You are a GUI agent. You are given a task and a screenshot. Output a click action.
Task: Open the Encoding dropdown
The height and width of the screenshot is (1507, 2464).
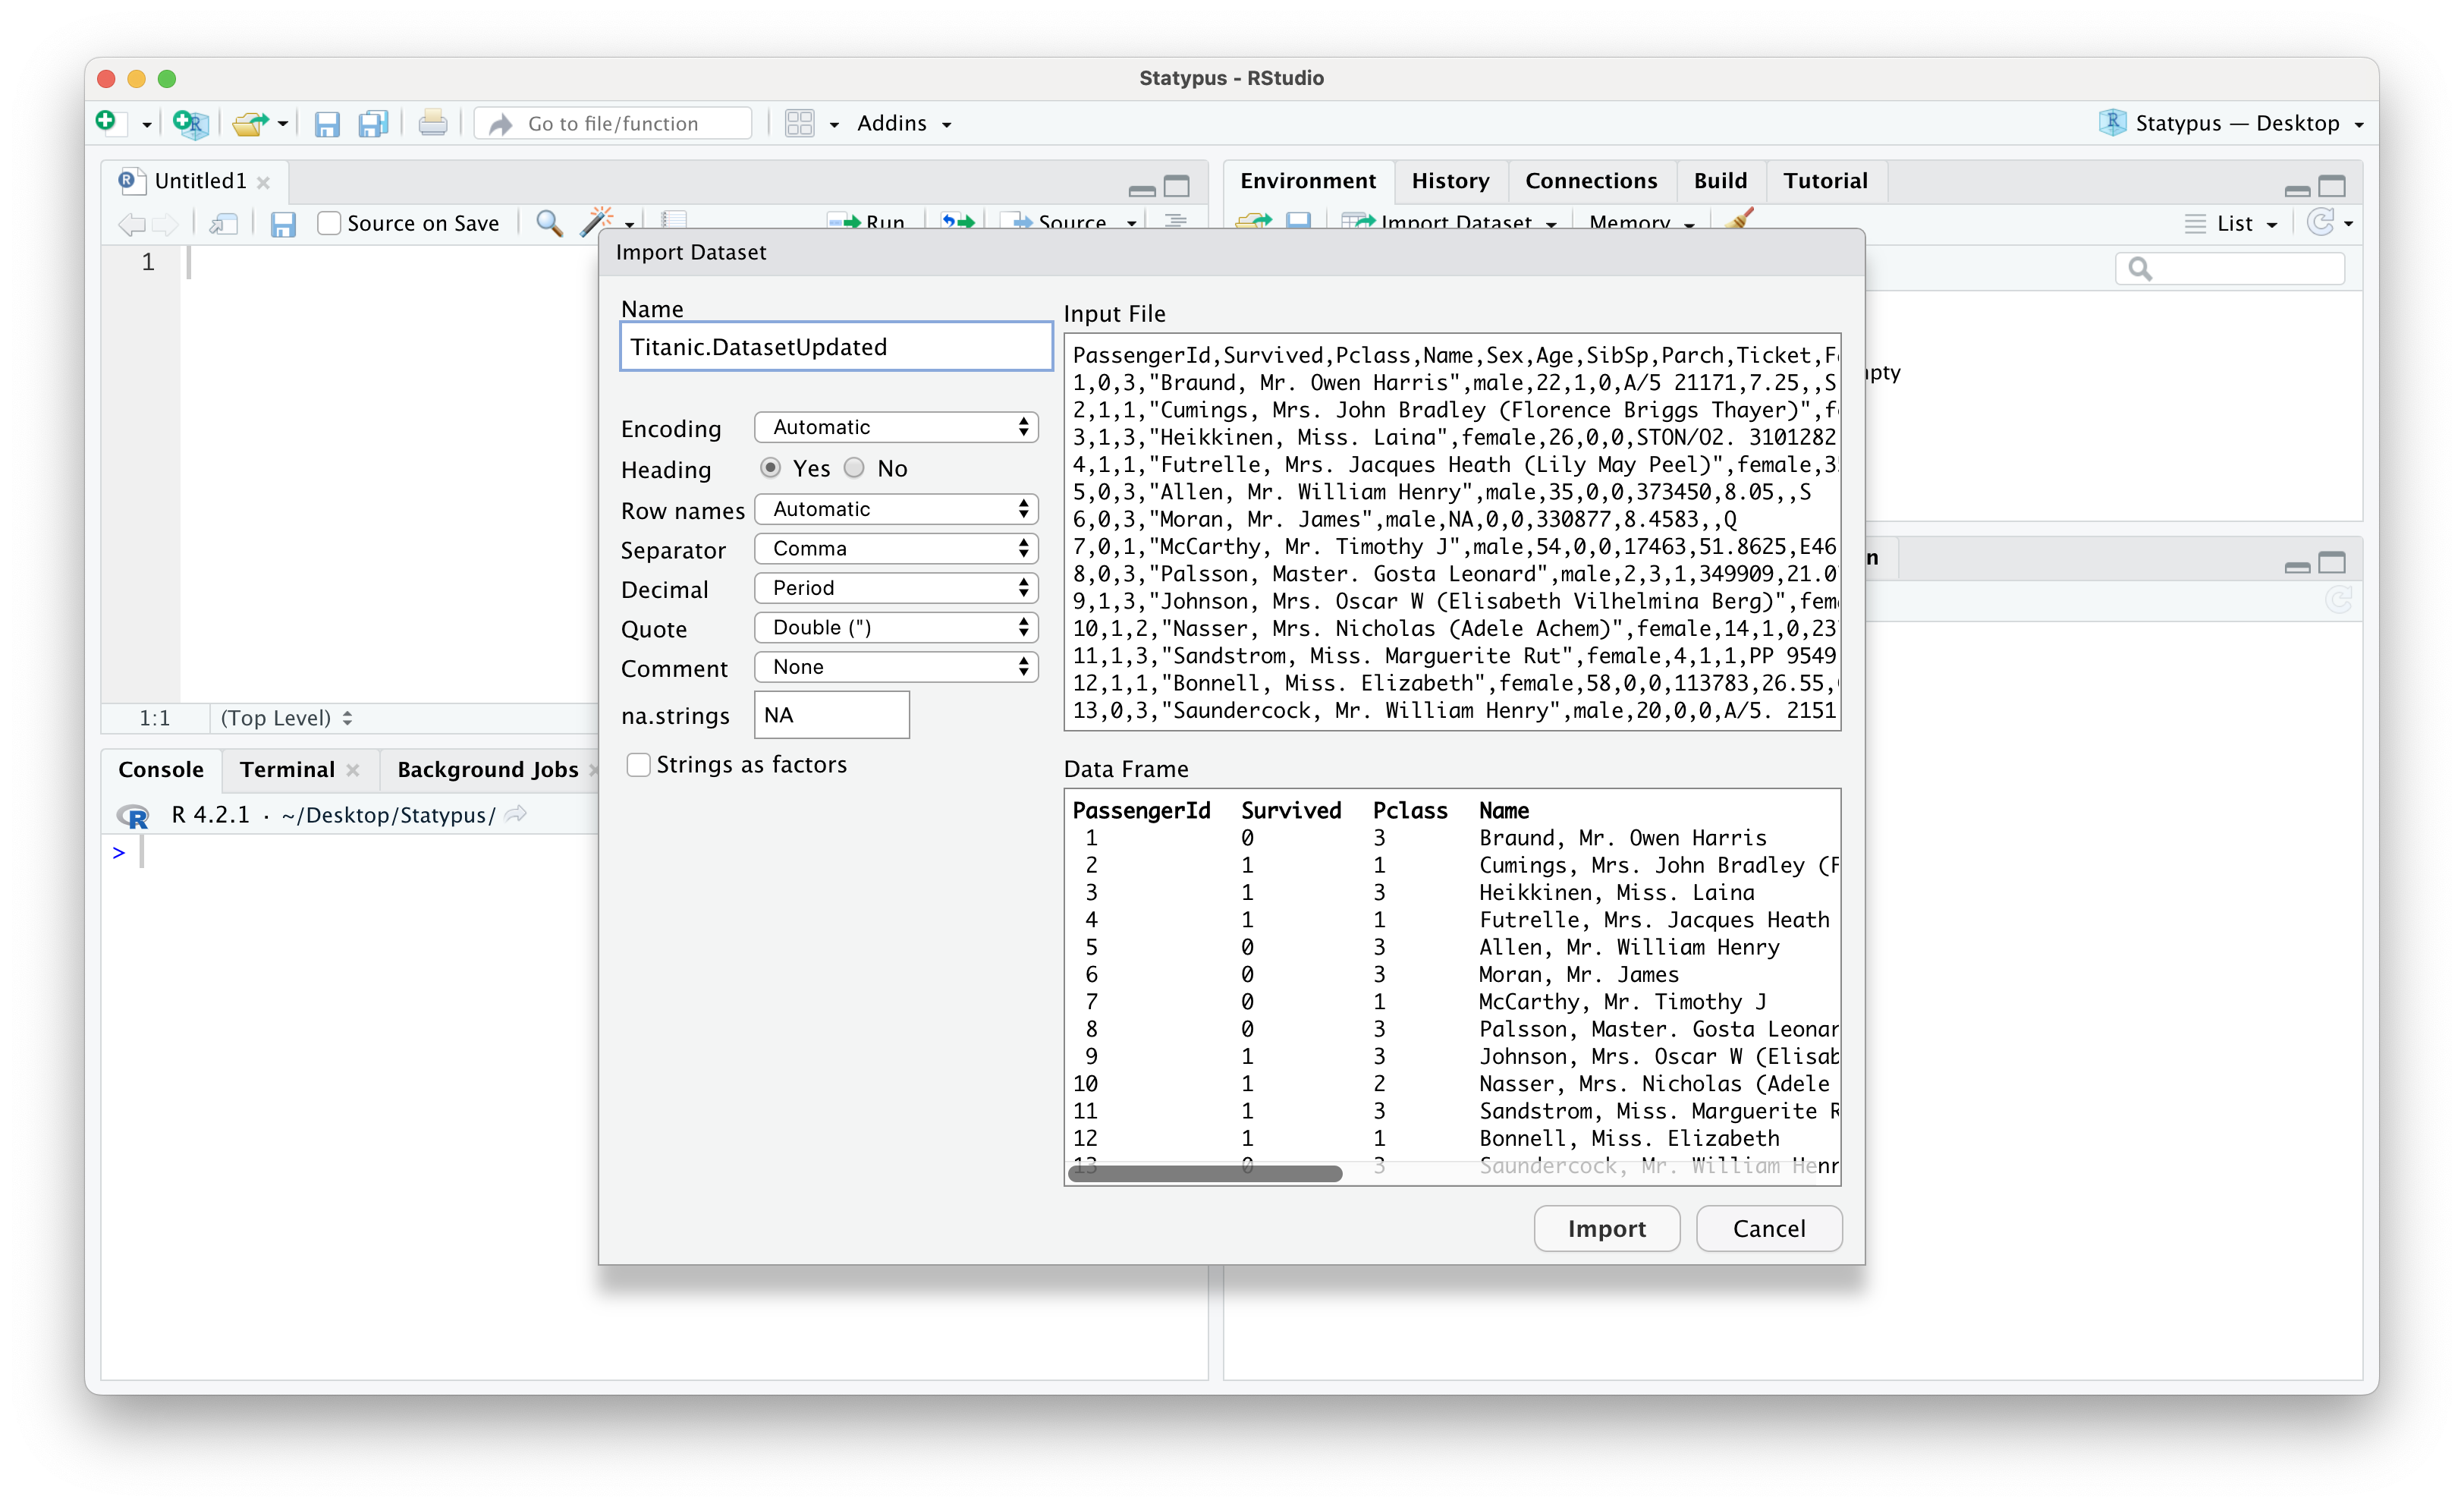[895, 427]
